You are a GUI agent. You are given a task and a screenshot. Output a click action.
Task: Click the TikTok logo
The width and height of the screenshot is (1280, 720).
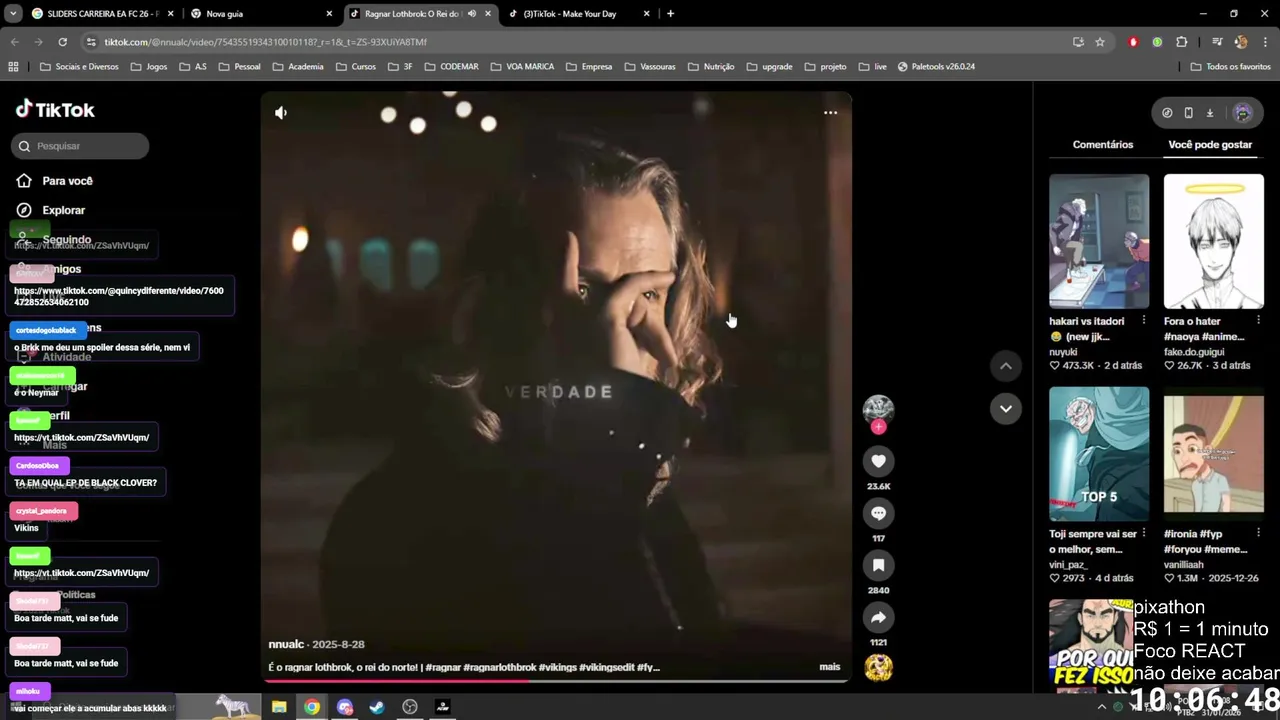pos(55,110)
